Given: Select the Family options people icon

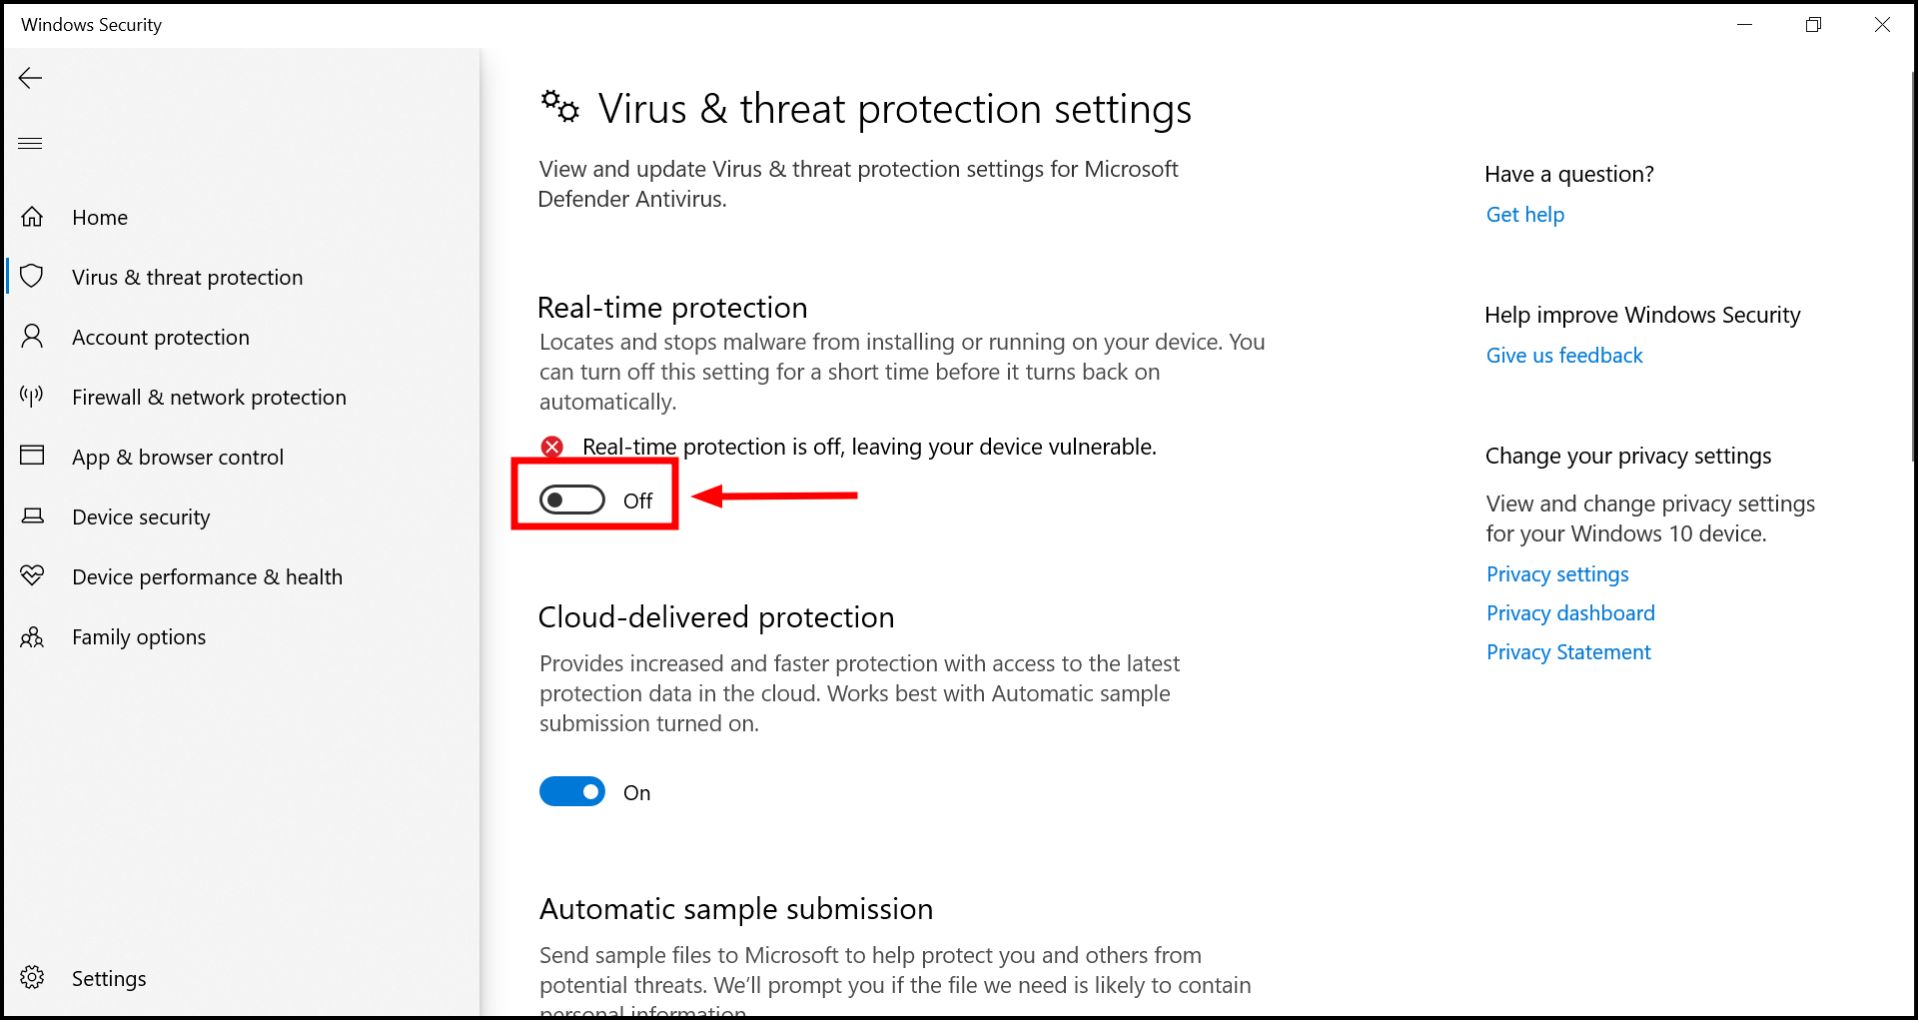Looking at the screenshot, I should tap(32, 636).
